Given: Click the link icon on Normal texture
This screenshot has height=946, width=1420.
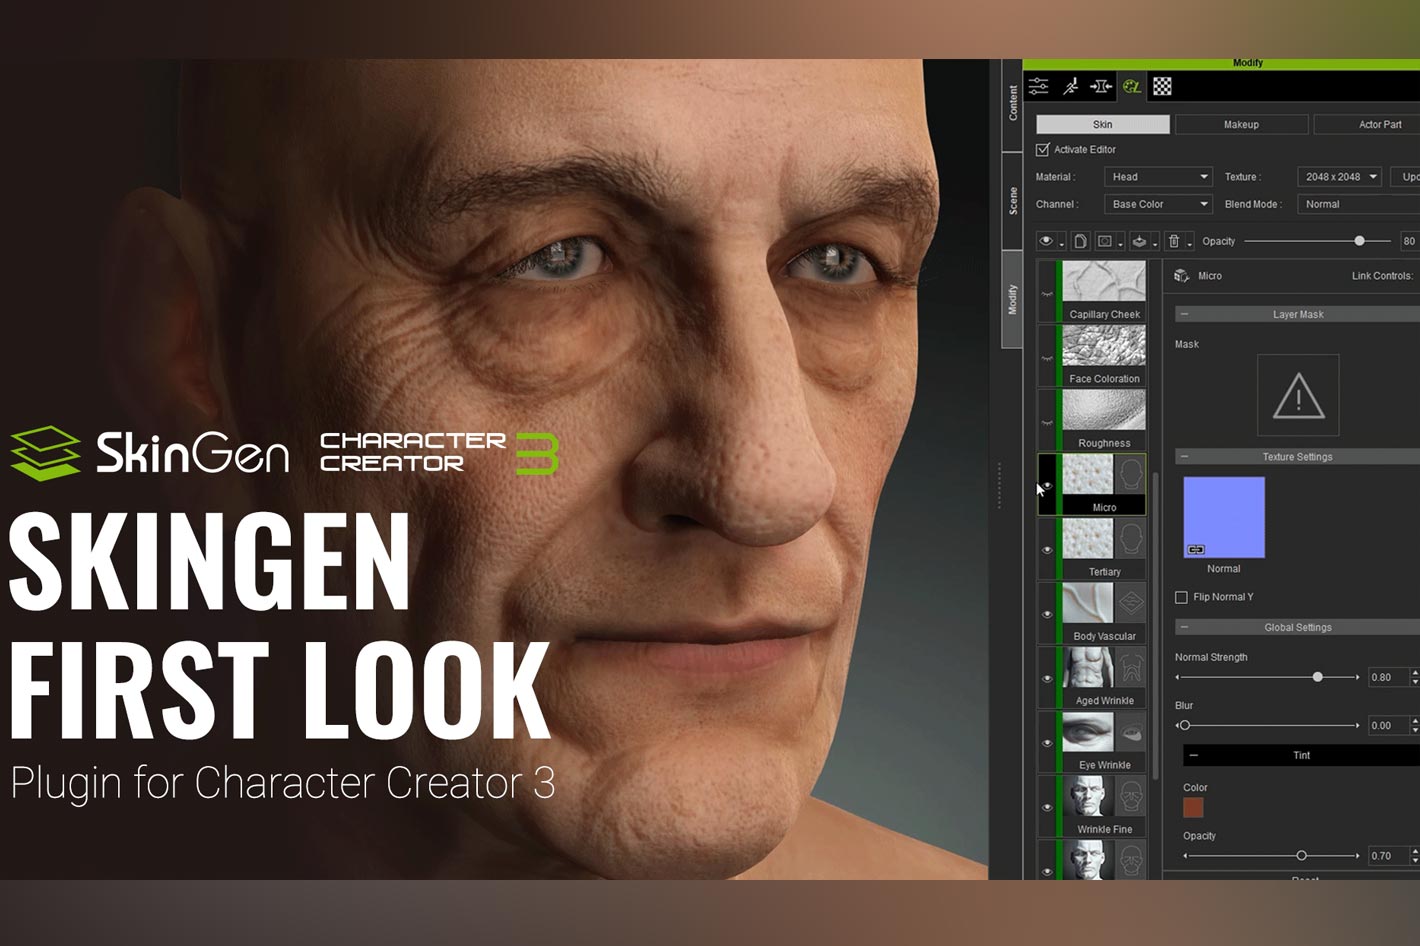Looking at the screenshot, I should 1196,549.
